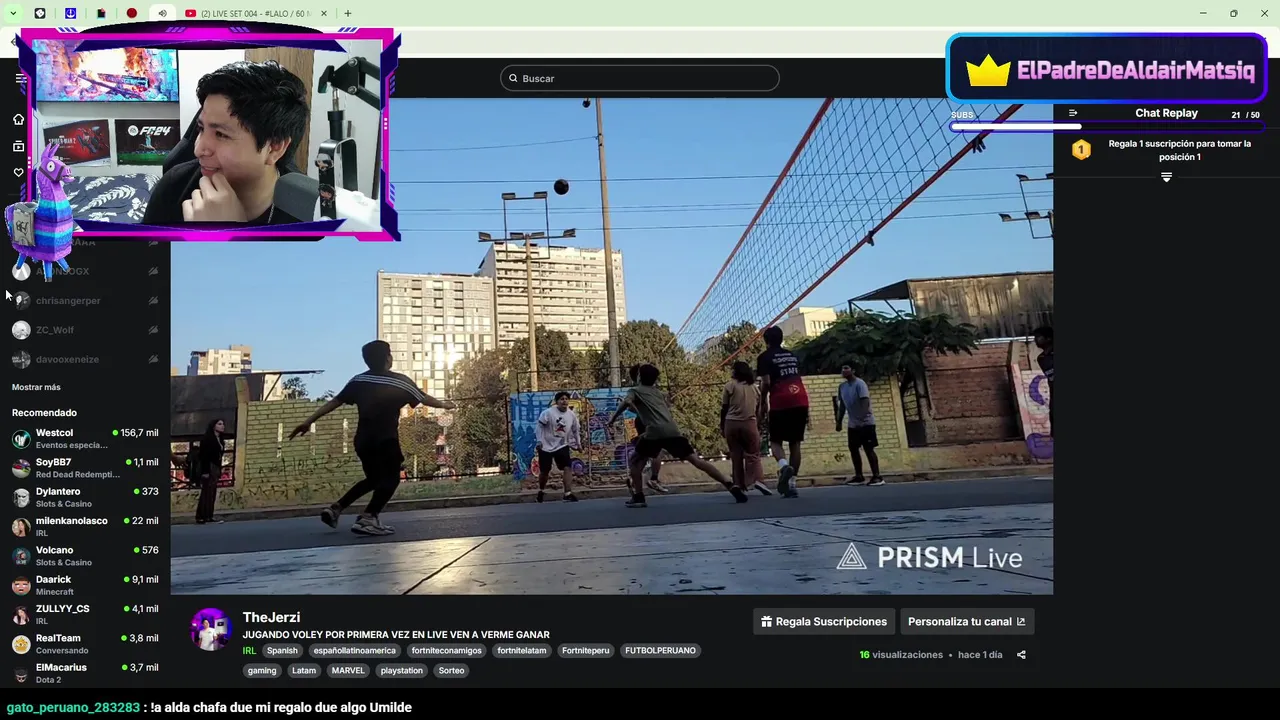Click the offline icon beside chrisangerper

[153, 301]
